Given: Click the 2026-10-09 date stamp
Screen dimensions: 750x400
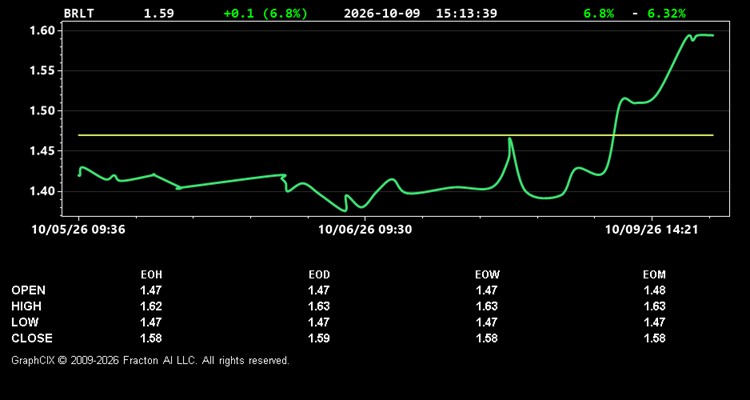Looking at the screenshot, I should coord(382,13).
